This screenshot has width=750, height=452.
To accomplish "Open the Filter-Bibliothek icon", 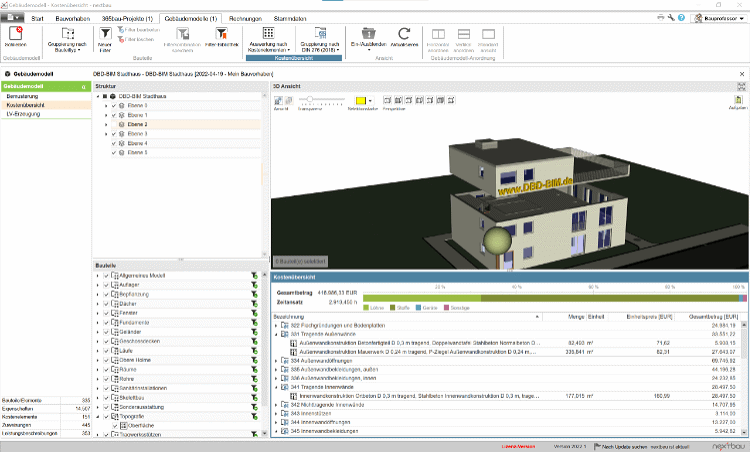I will pyautogui.click(x=221, y=33).
